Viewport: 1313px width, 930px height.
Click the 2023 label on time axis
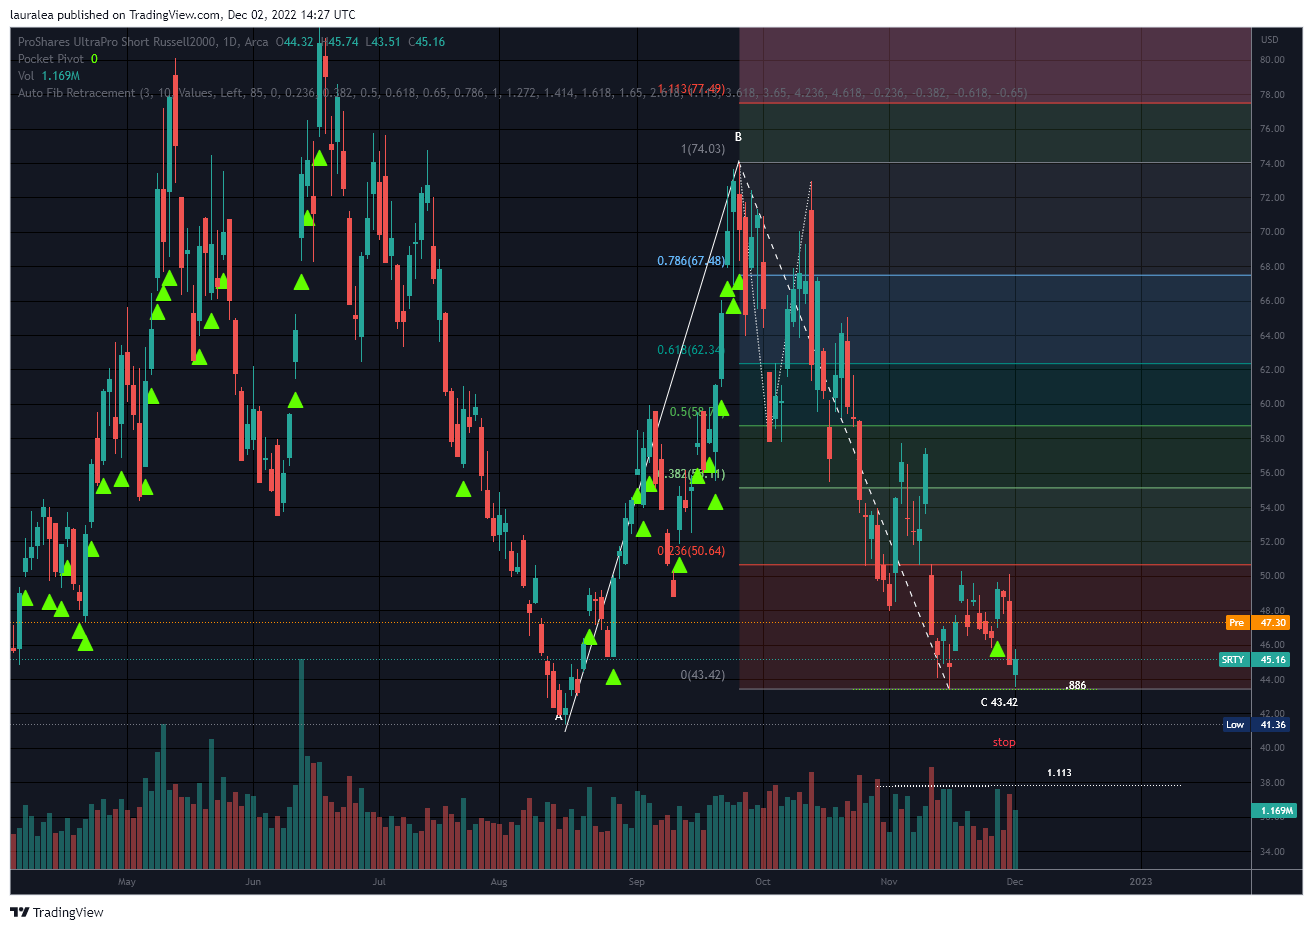click(1140, 882)
